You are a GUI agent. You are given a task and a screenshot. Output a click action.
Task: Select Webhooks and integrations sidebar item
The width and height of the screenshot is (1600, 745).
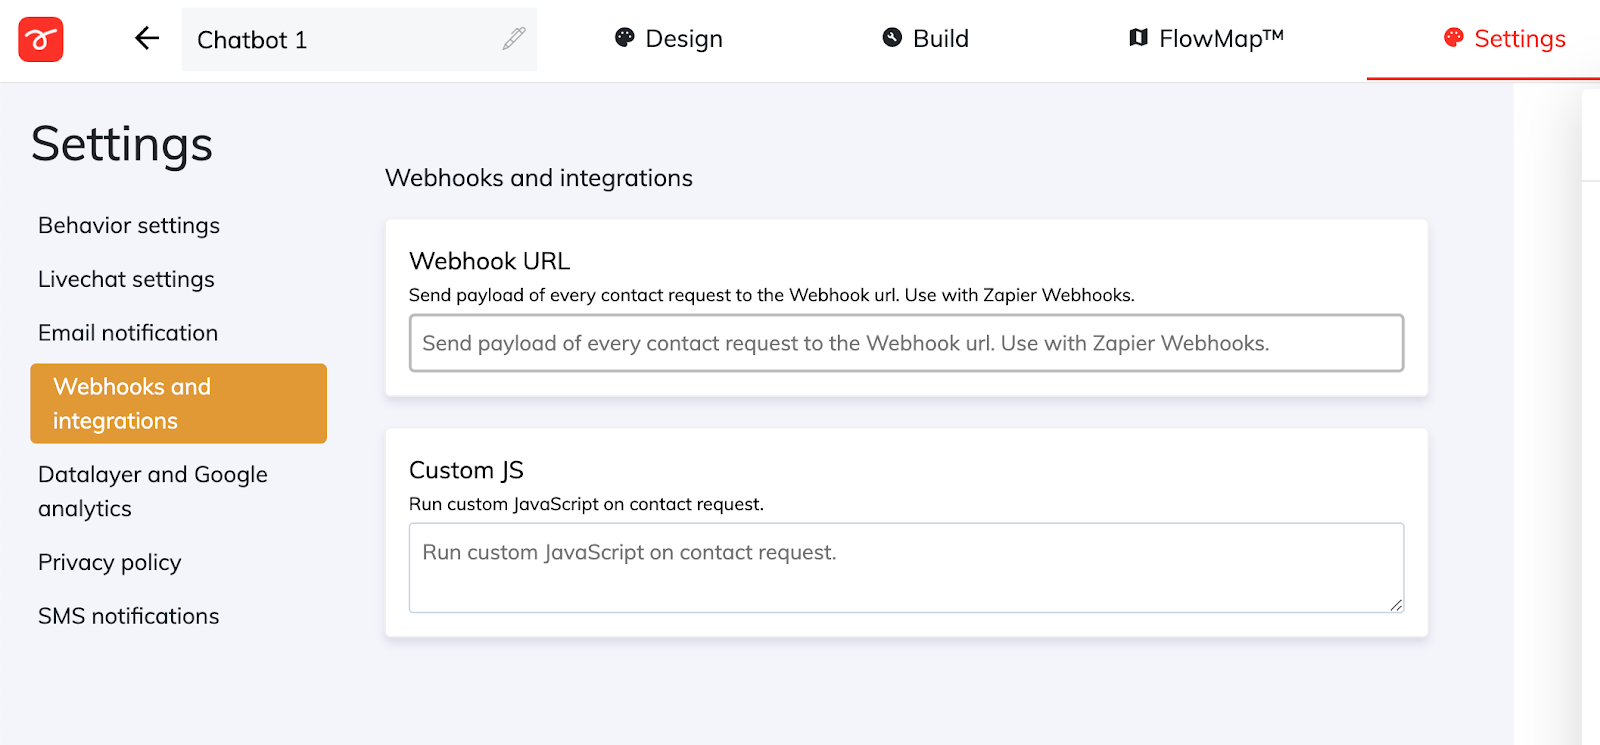[178, 404]
